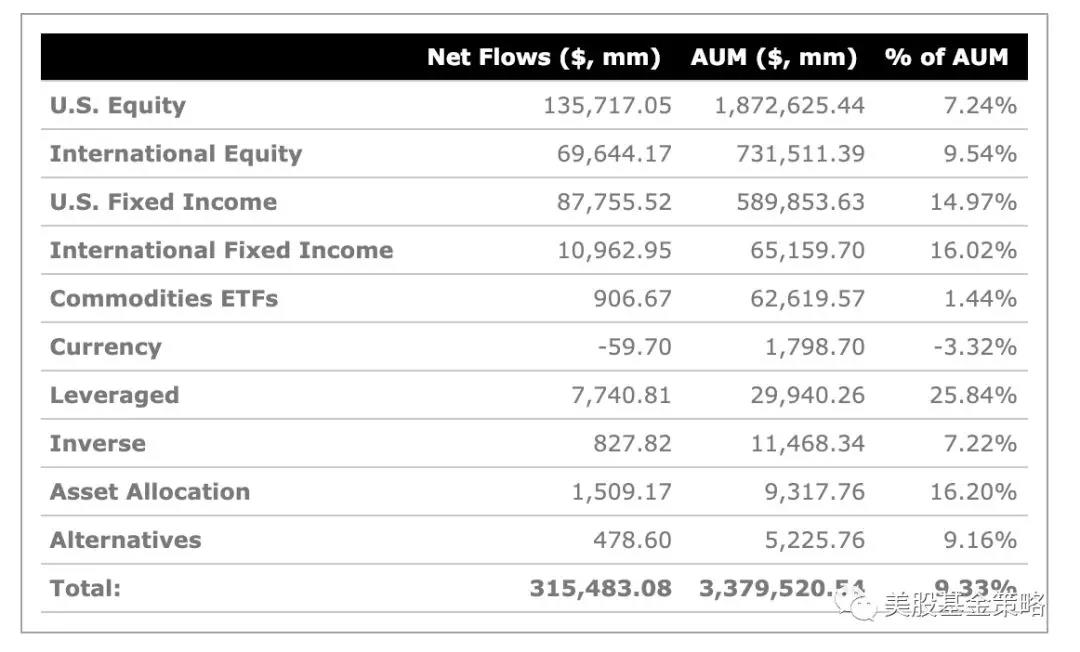
Task: Select the Commodities ETFs row label
Action: 164,299
